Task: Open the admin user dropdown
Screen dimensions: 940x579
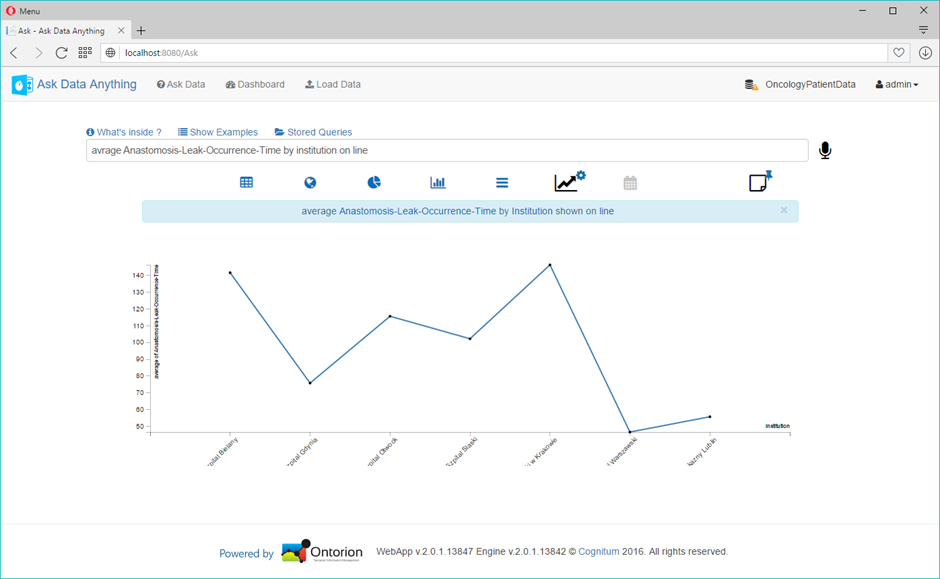Action: [897, 85]
